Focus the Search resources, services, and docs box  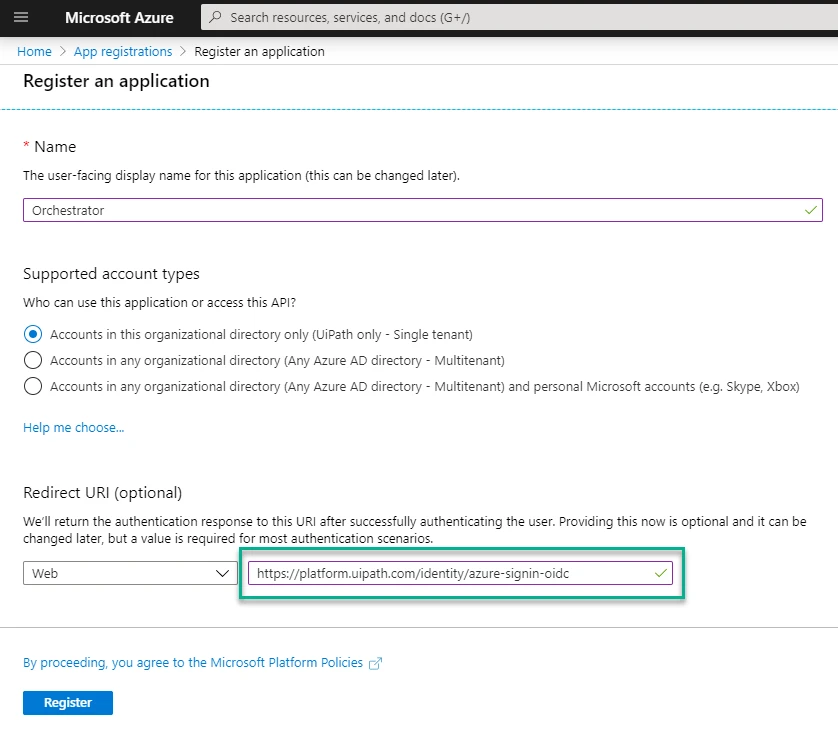point(519,17)
